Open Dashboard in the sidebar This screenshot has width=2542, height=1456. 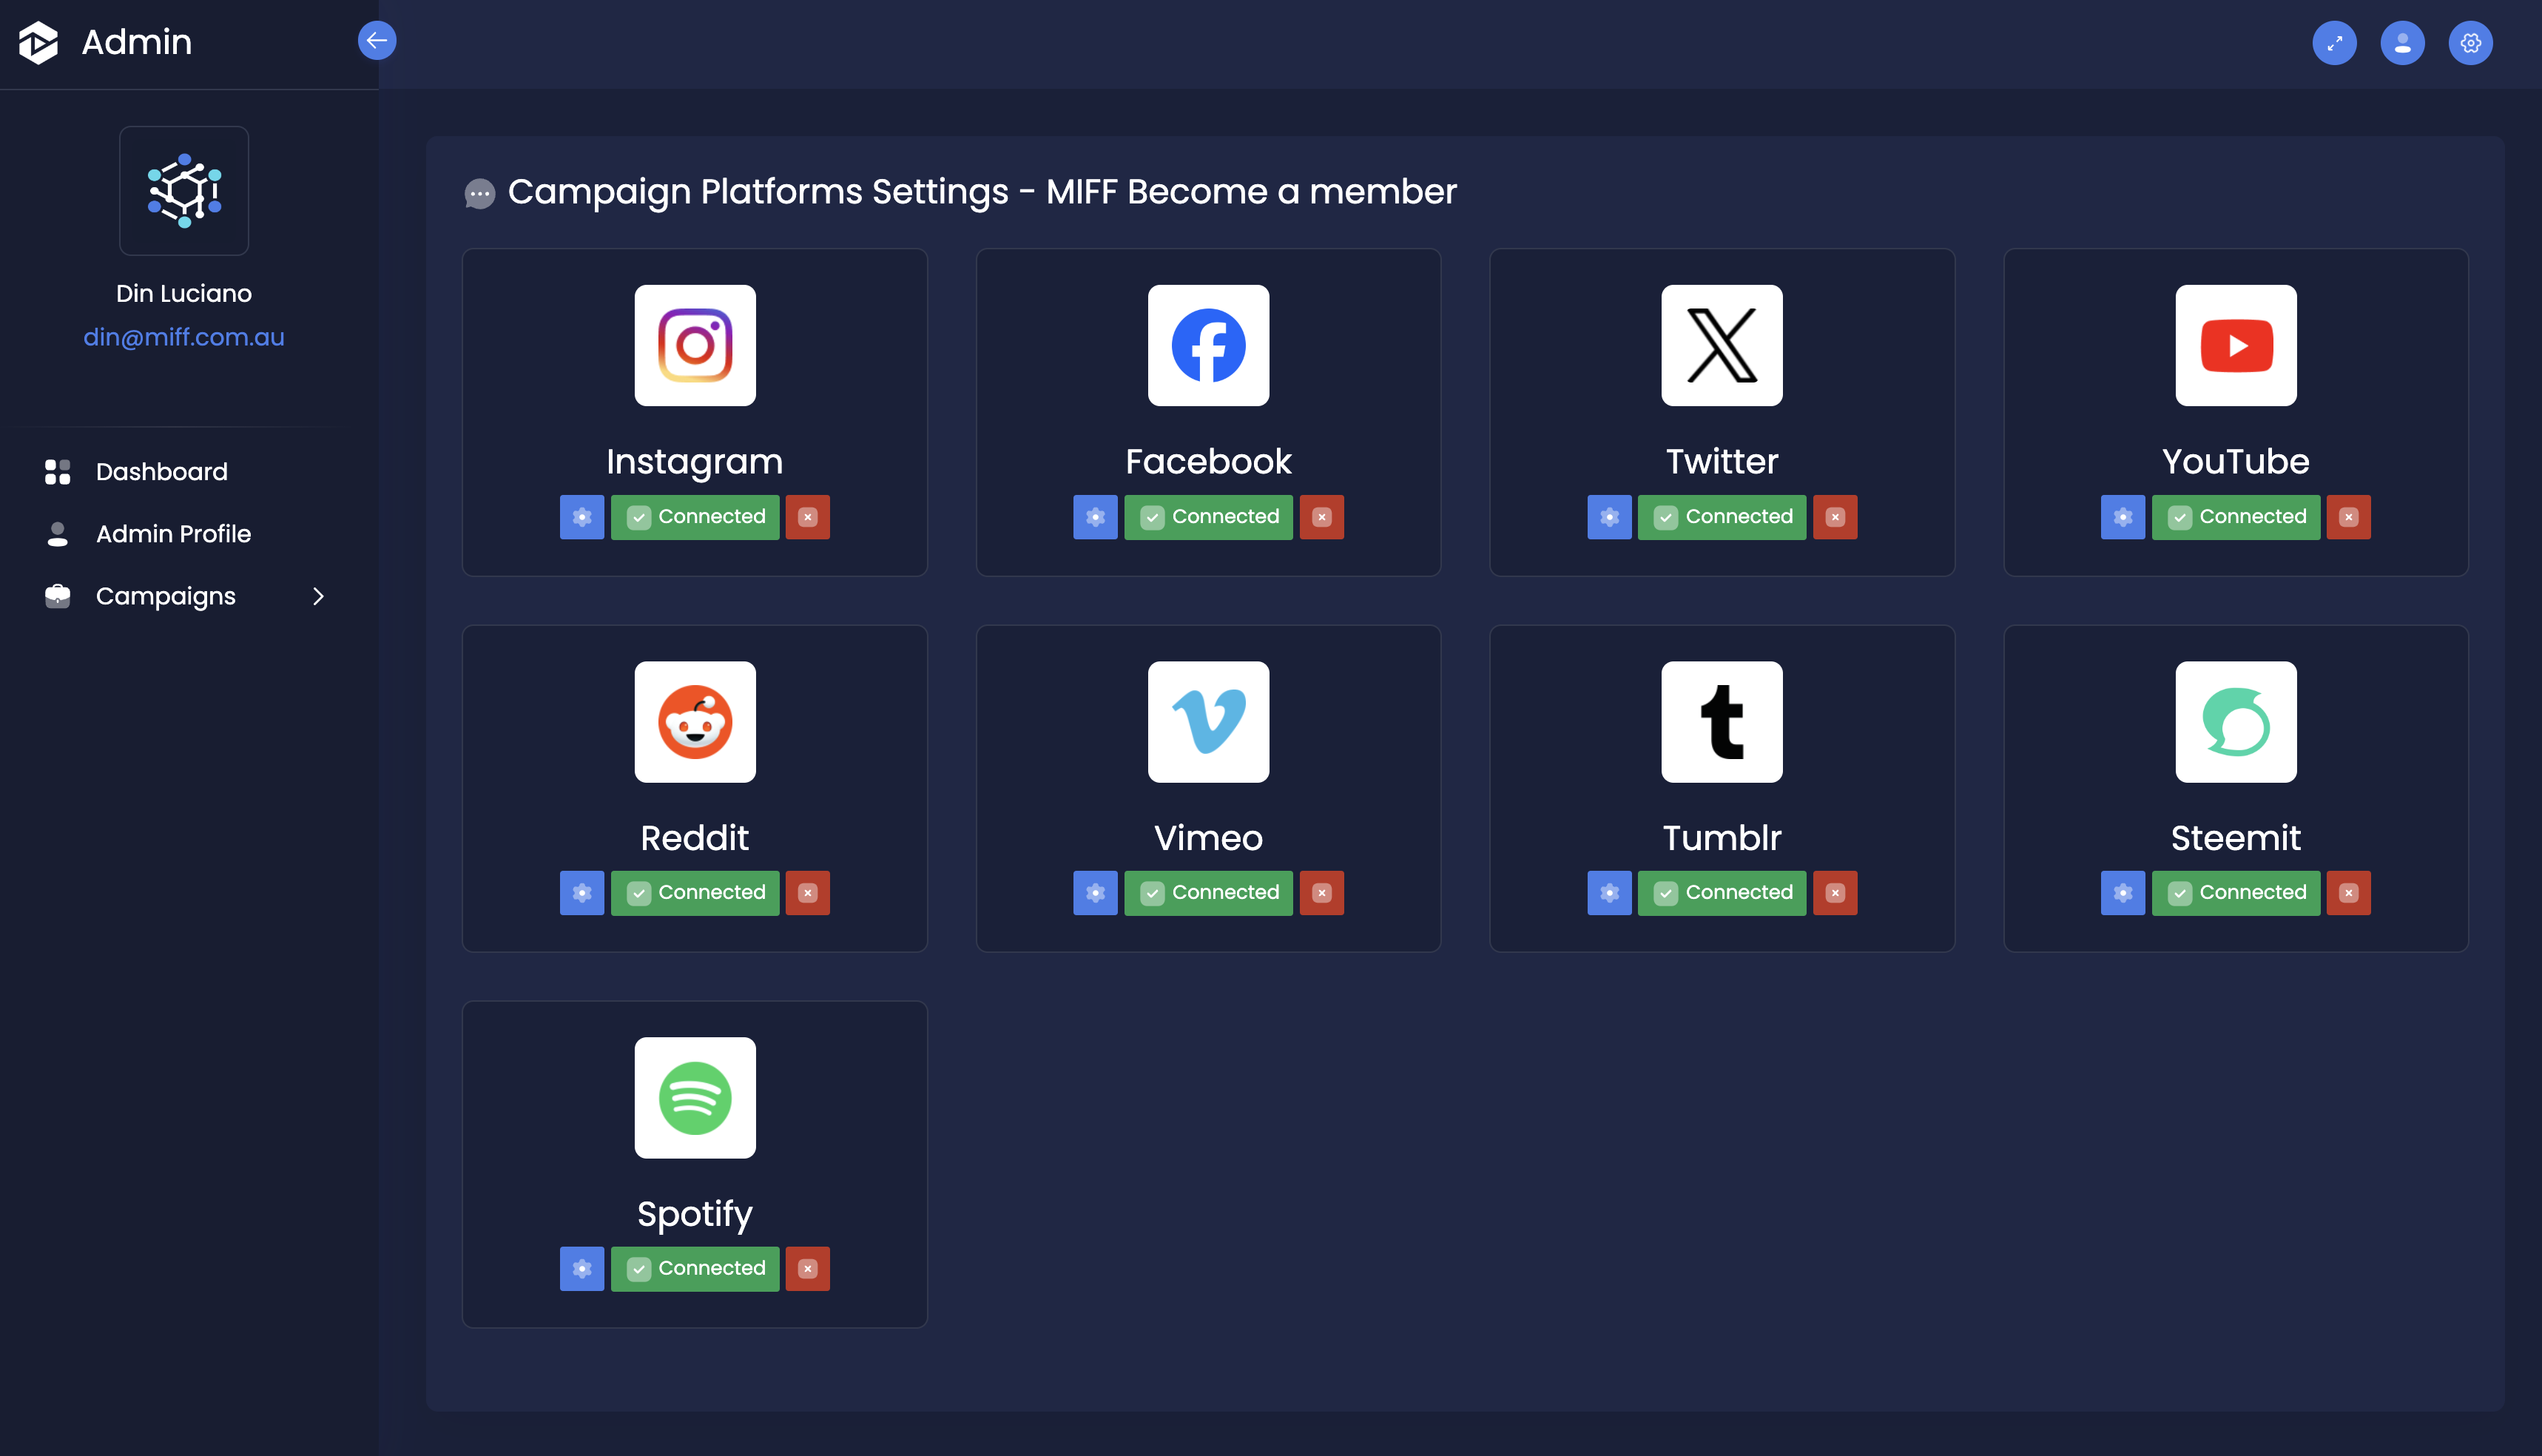click(x=161, y=472)
